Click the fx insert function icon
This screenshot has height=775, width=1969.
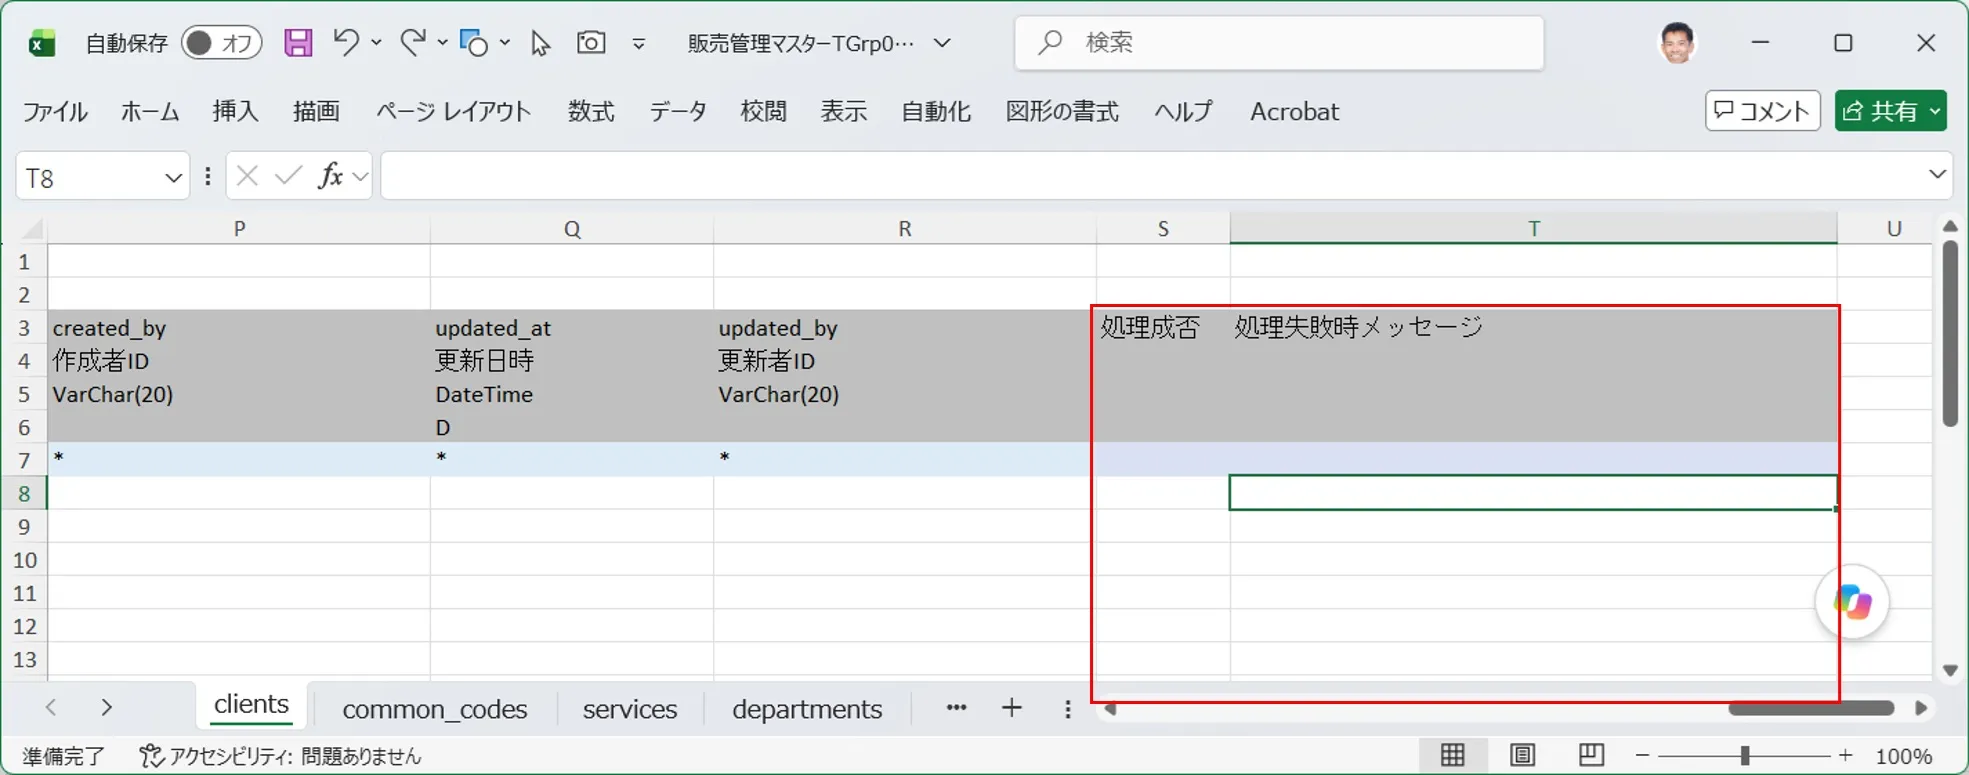pos(330,176)
